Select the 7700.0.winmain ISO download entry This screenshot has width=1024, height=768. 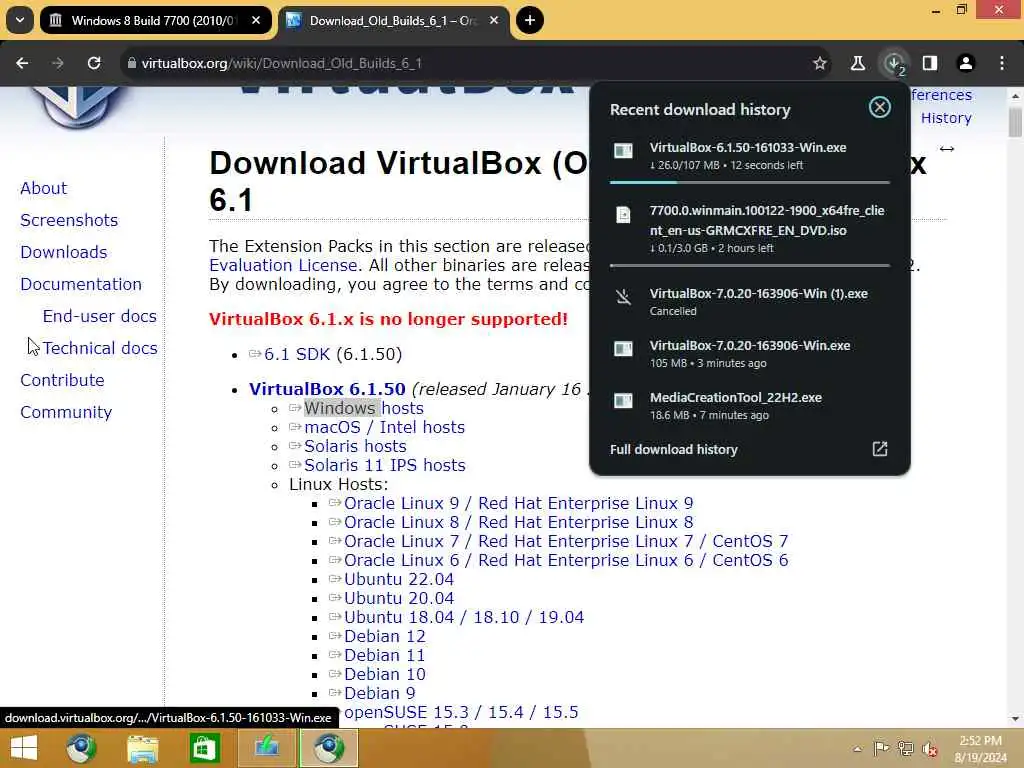tap(750, 229)
